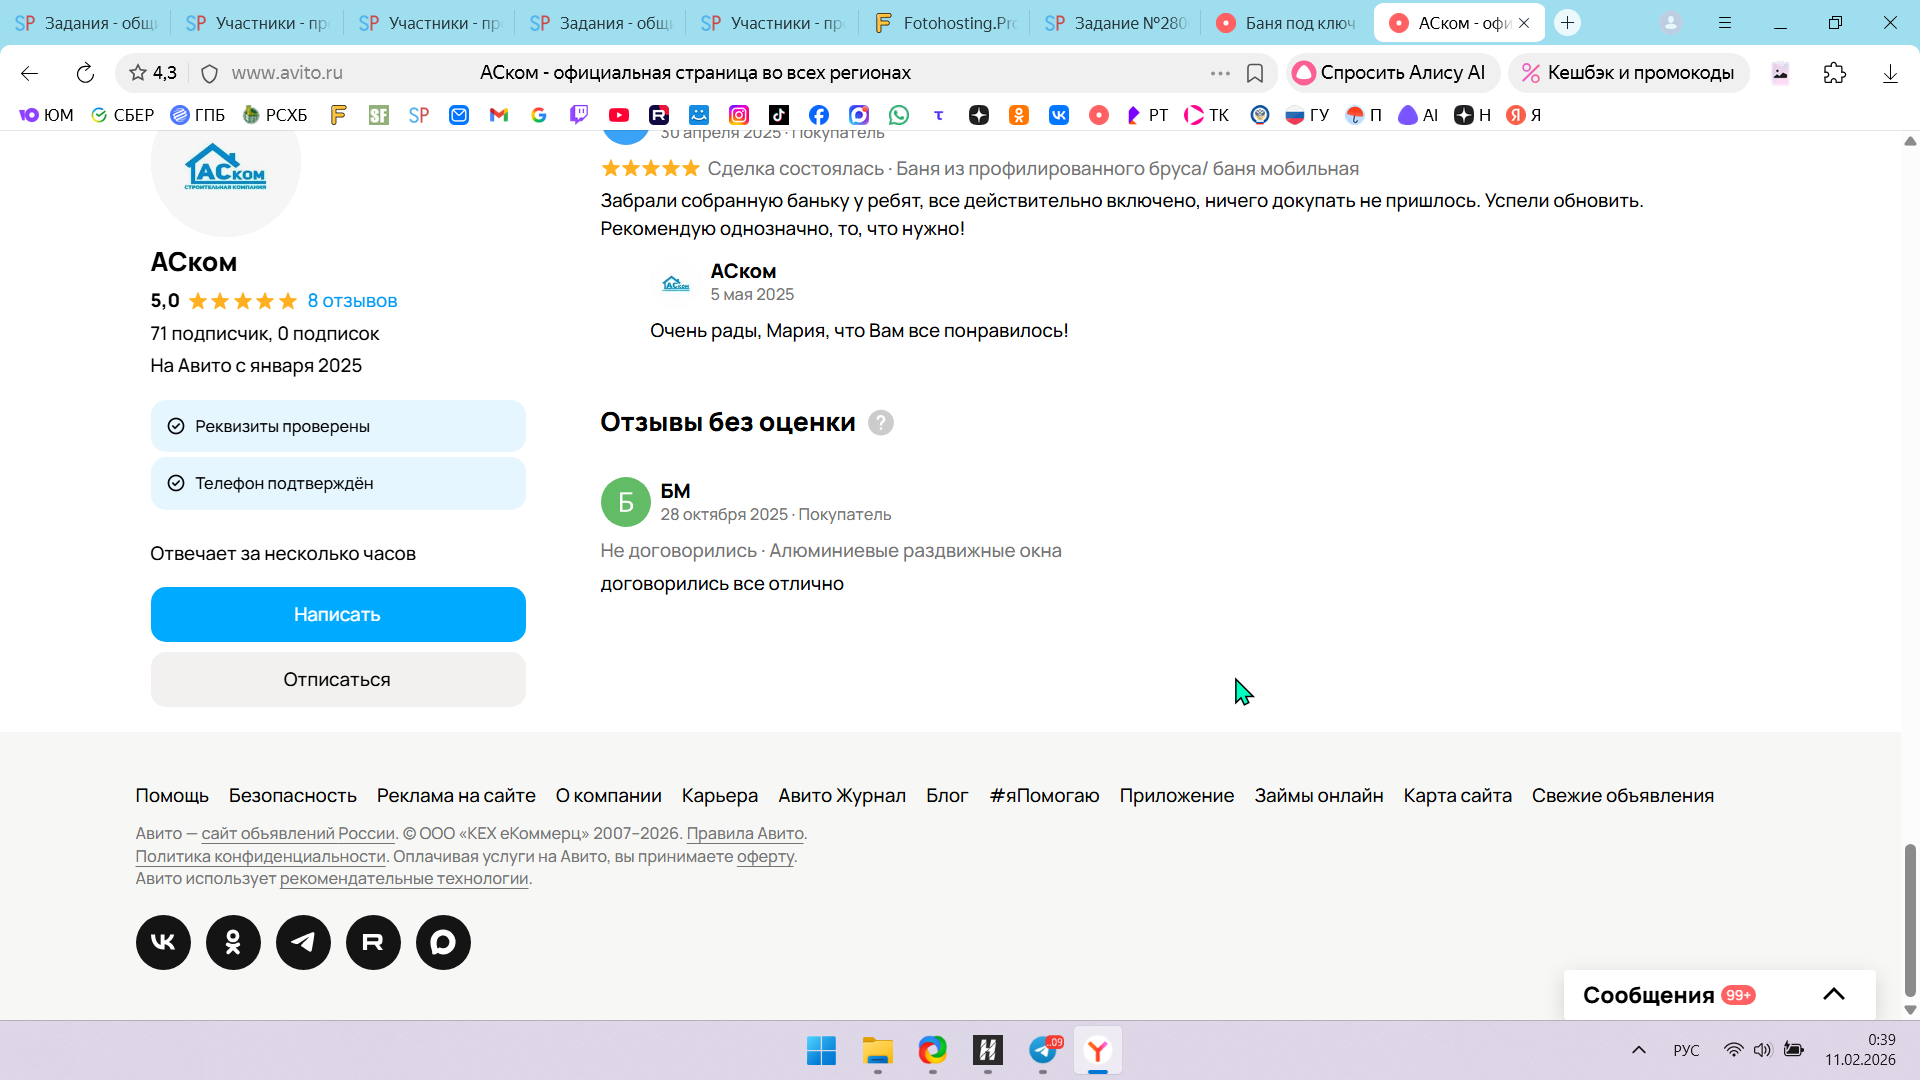The width and height of the screenshot is (1920, 1080).
Task: Show hidden system tray icons chevron
Action: tap(1638, 1050)
